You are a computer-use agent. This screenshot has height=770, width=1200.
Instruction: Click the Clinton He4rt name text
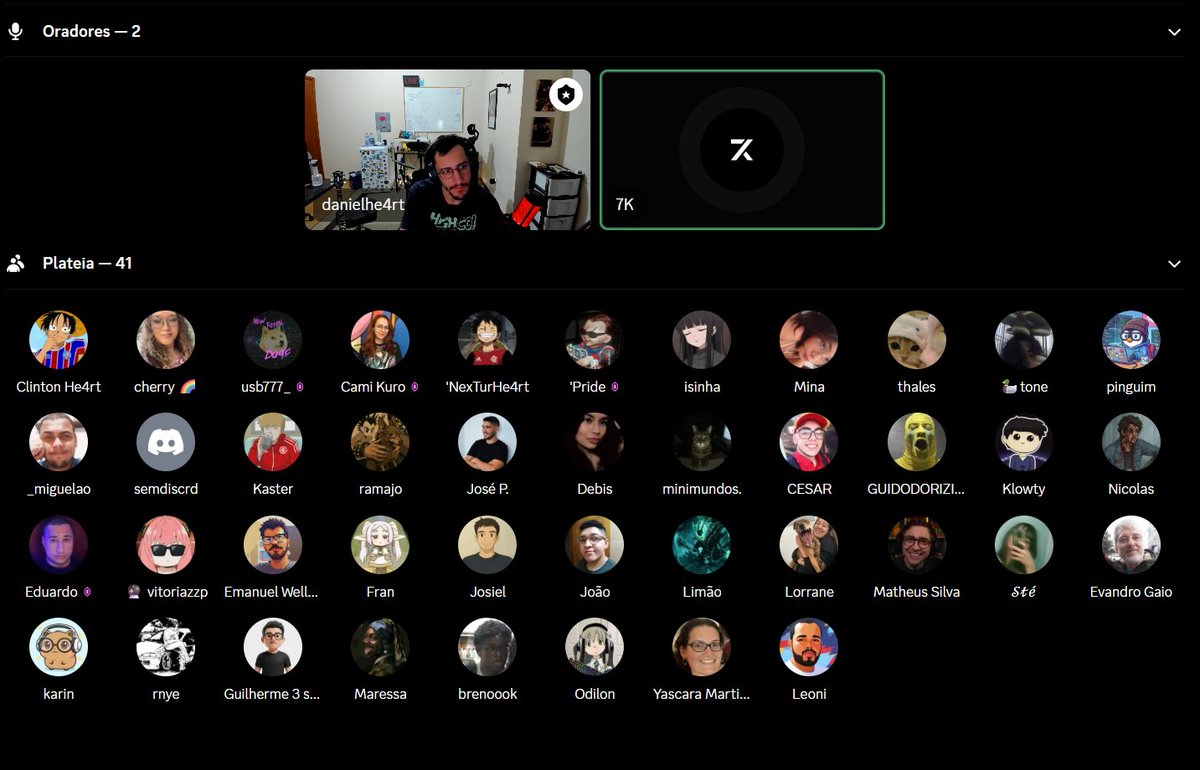(59, 387)
